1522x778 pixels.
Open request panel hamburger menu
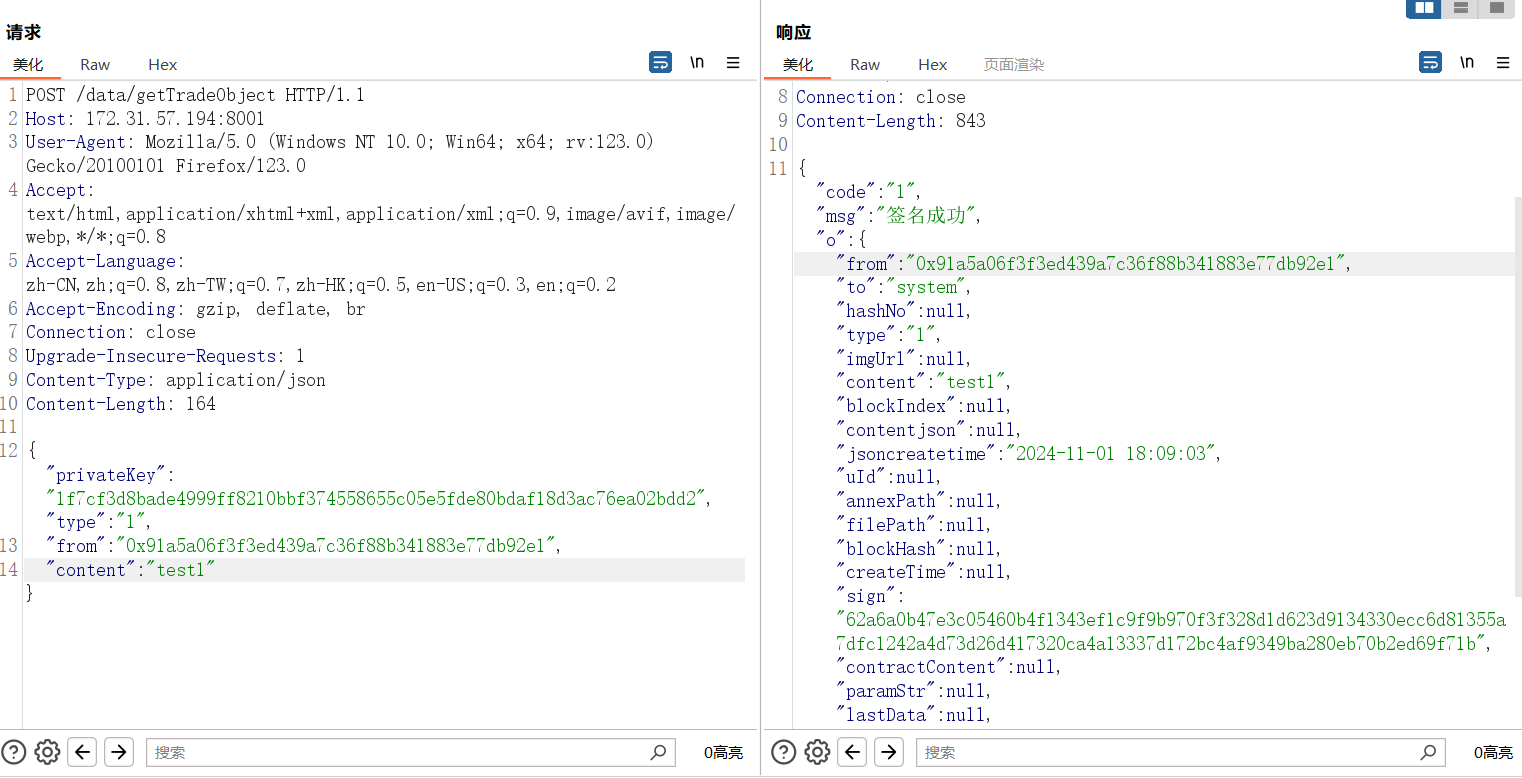(733, 63)
